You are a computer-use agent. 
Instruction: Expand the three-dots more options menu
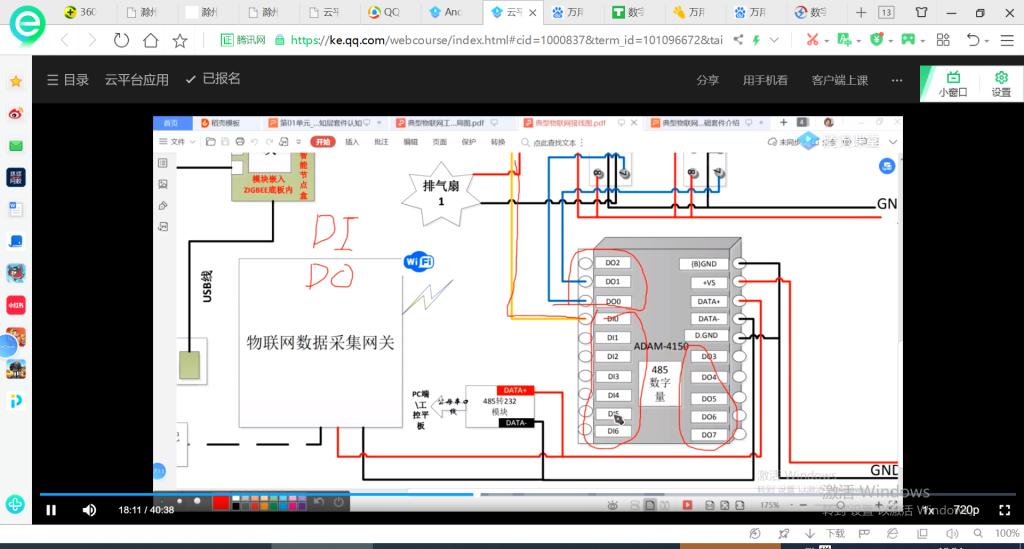[897, 80]
